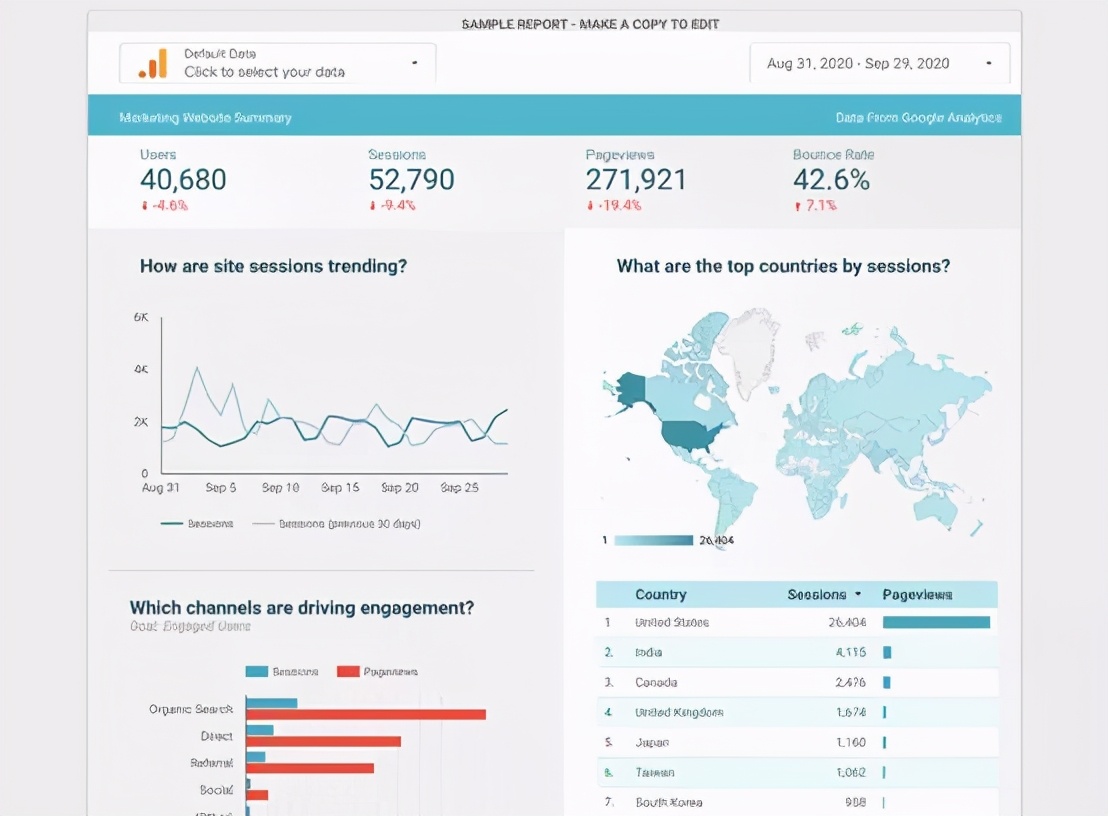The image size is (1108, 816).
Task: Select the Users scorecard value 40,680
Action: (x=183, y=180)
